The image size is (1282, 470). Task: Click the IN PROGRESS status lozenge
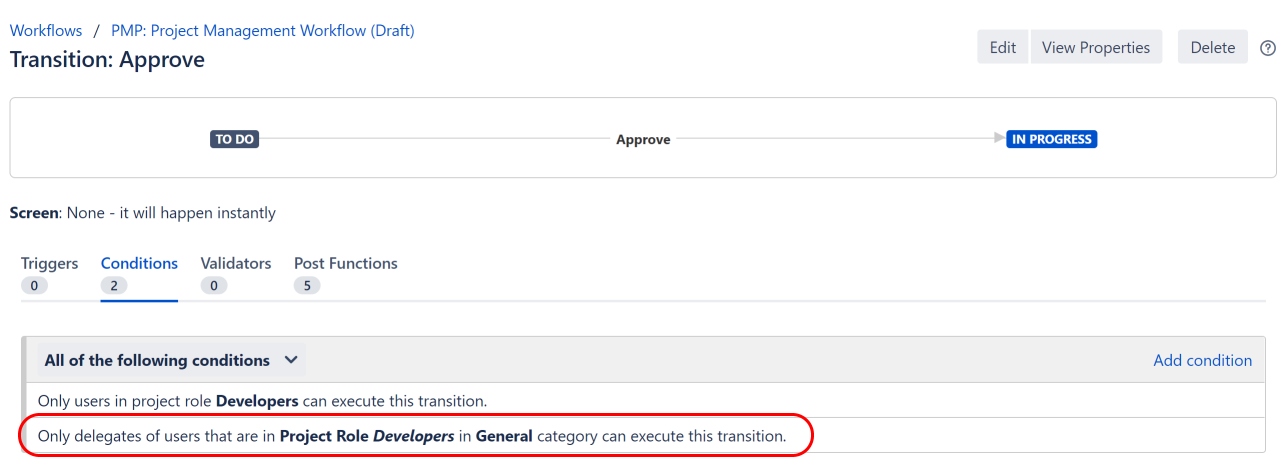pyautogui.click(x=1051, y=140)
